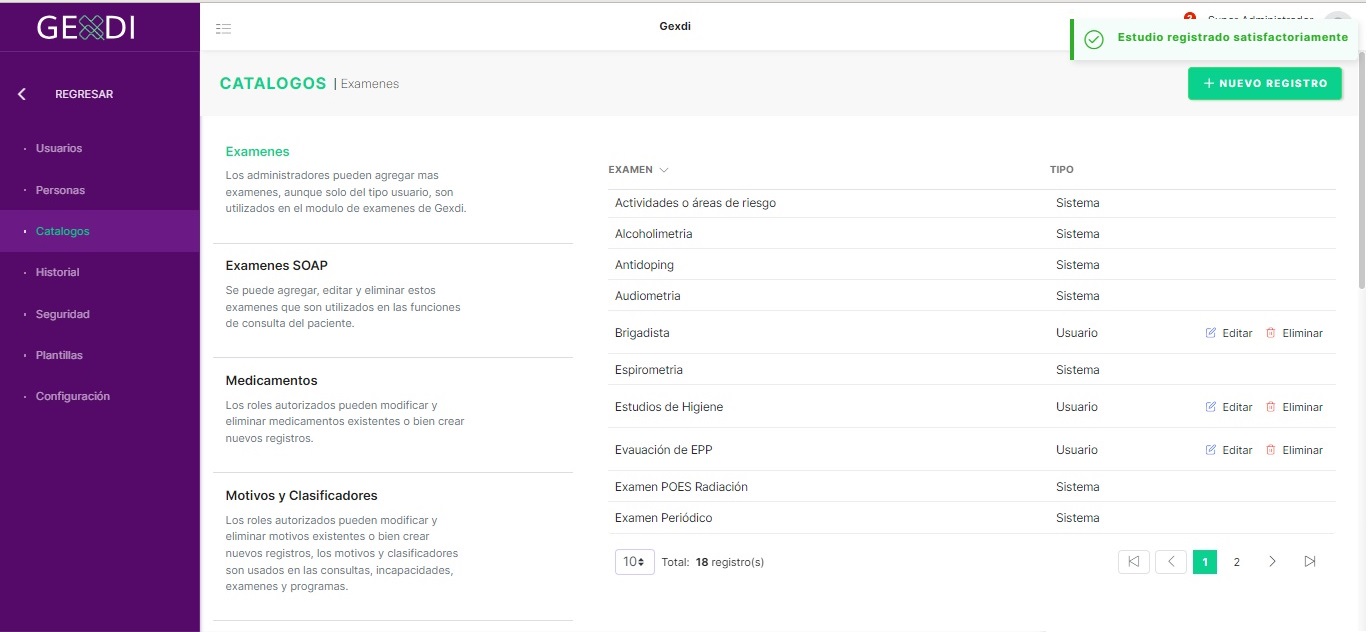Toggle the sidebar menu hamburger icon
This screenshot has width=1368, height=632.
pos(224,29)
